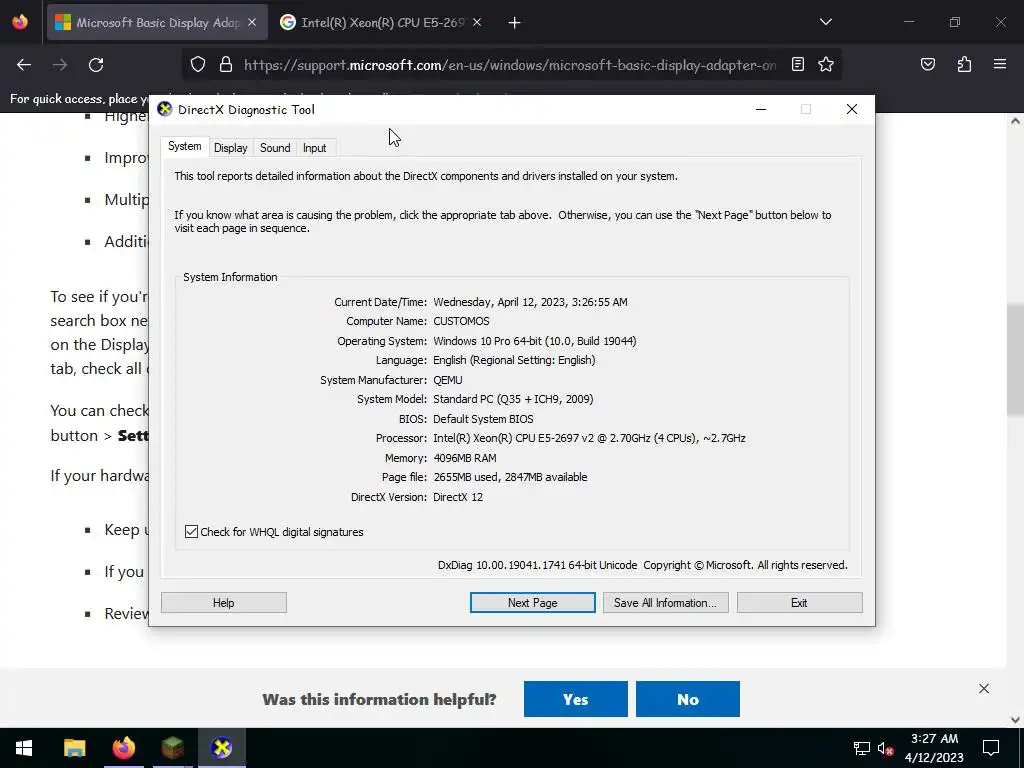Click the scrollbar down arrow on the page
The height and width of the screenshot is (768, 1024).
point(1016,720)
